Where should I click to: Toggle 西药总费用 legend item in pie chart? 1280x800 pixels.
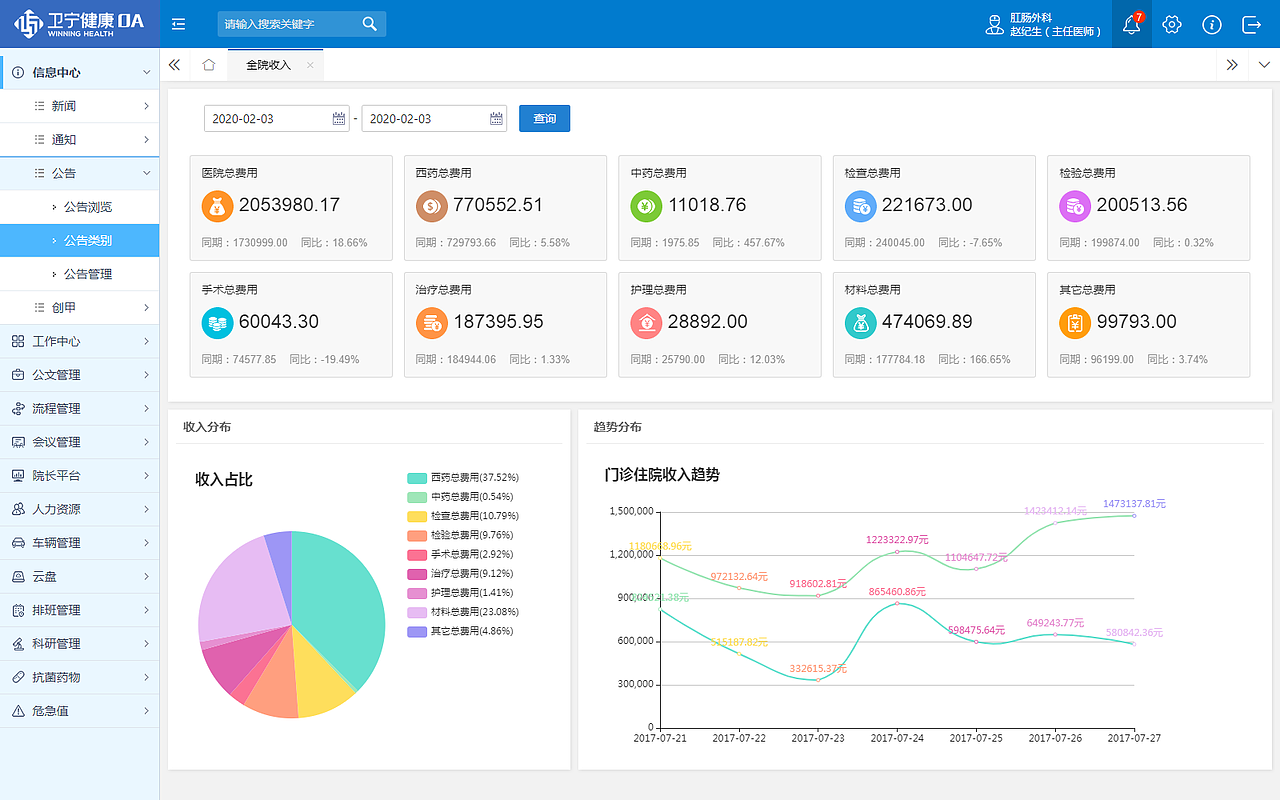click(x=463, y=478)
